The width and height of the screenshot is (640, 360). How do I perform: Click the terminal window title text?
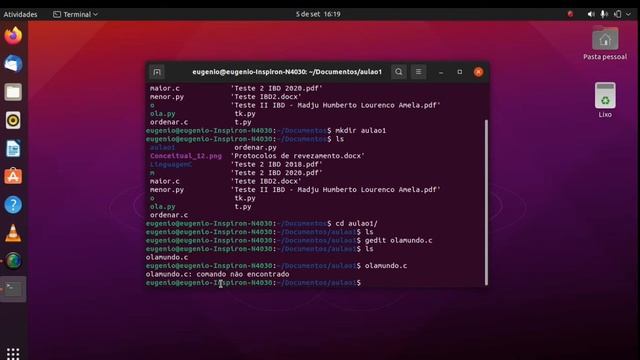pyautogui.click(x=287, y=72)
